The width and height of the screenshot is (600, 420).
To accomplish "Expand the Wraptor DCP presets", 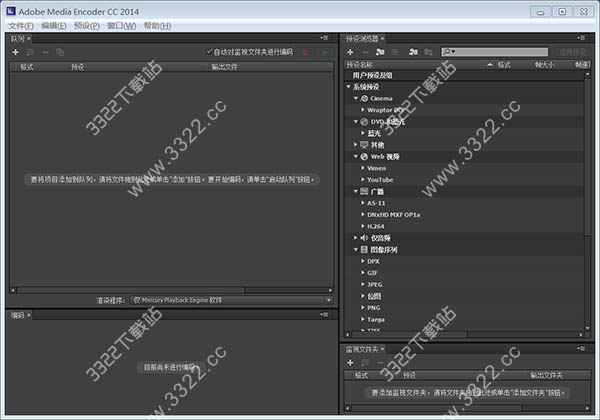I will (x=363, y=110).
